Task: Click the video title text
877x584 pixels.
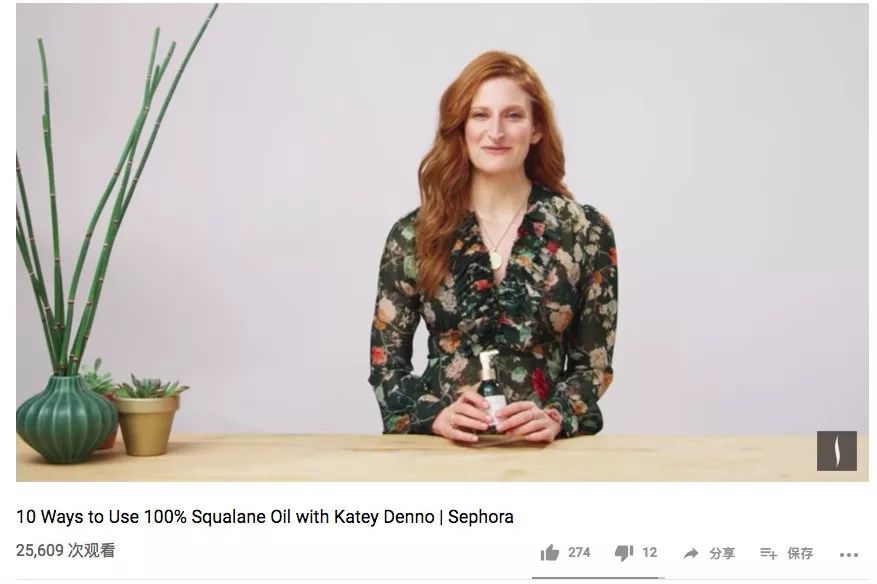Action: [265, 516]
